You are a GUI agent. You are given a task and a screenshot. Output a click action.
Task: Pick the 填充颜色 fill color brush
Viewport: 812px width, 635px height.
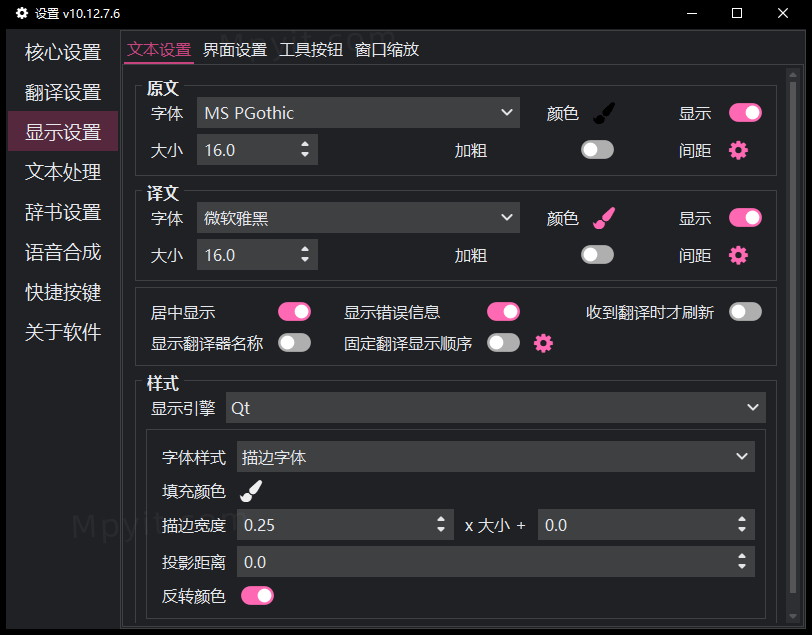251,491
